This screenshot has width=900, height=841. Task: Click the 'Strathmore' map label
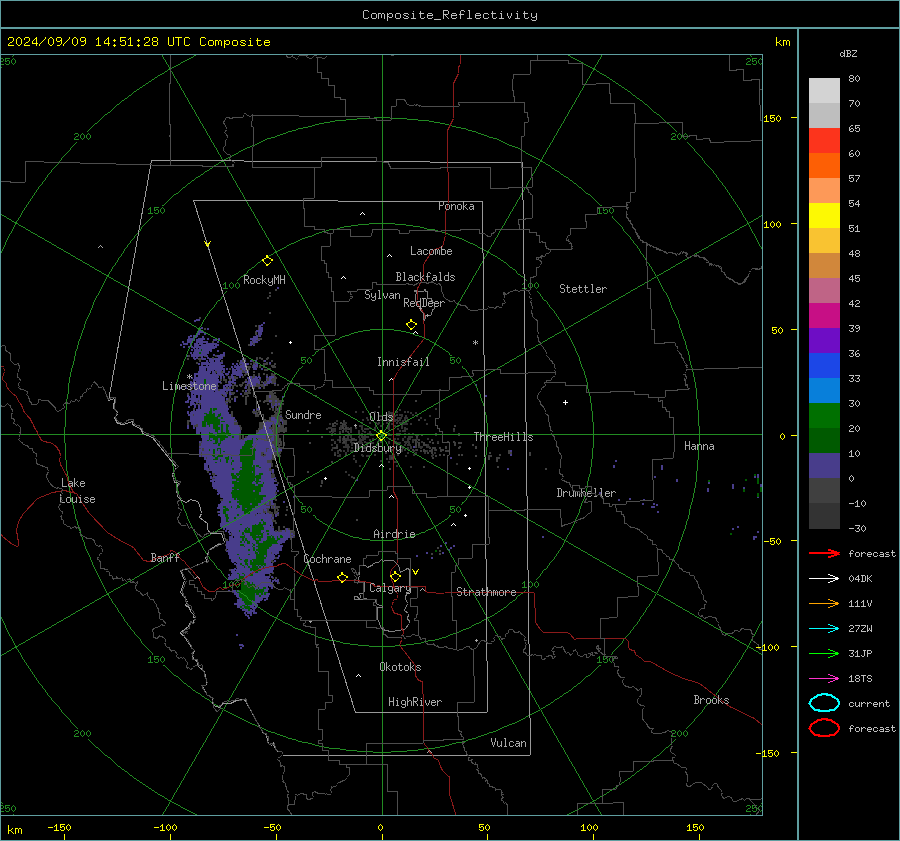pyautogui.click(x=486, y=592)
